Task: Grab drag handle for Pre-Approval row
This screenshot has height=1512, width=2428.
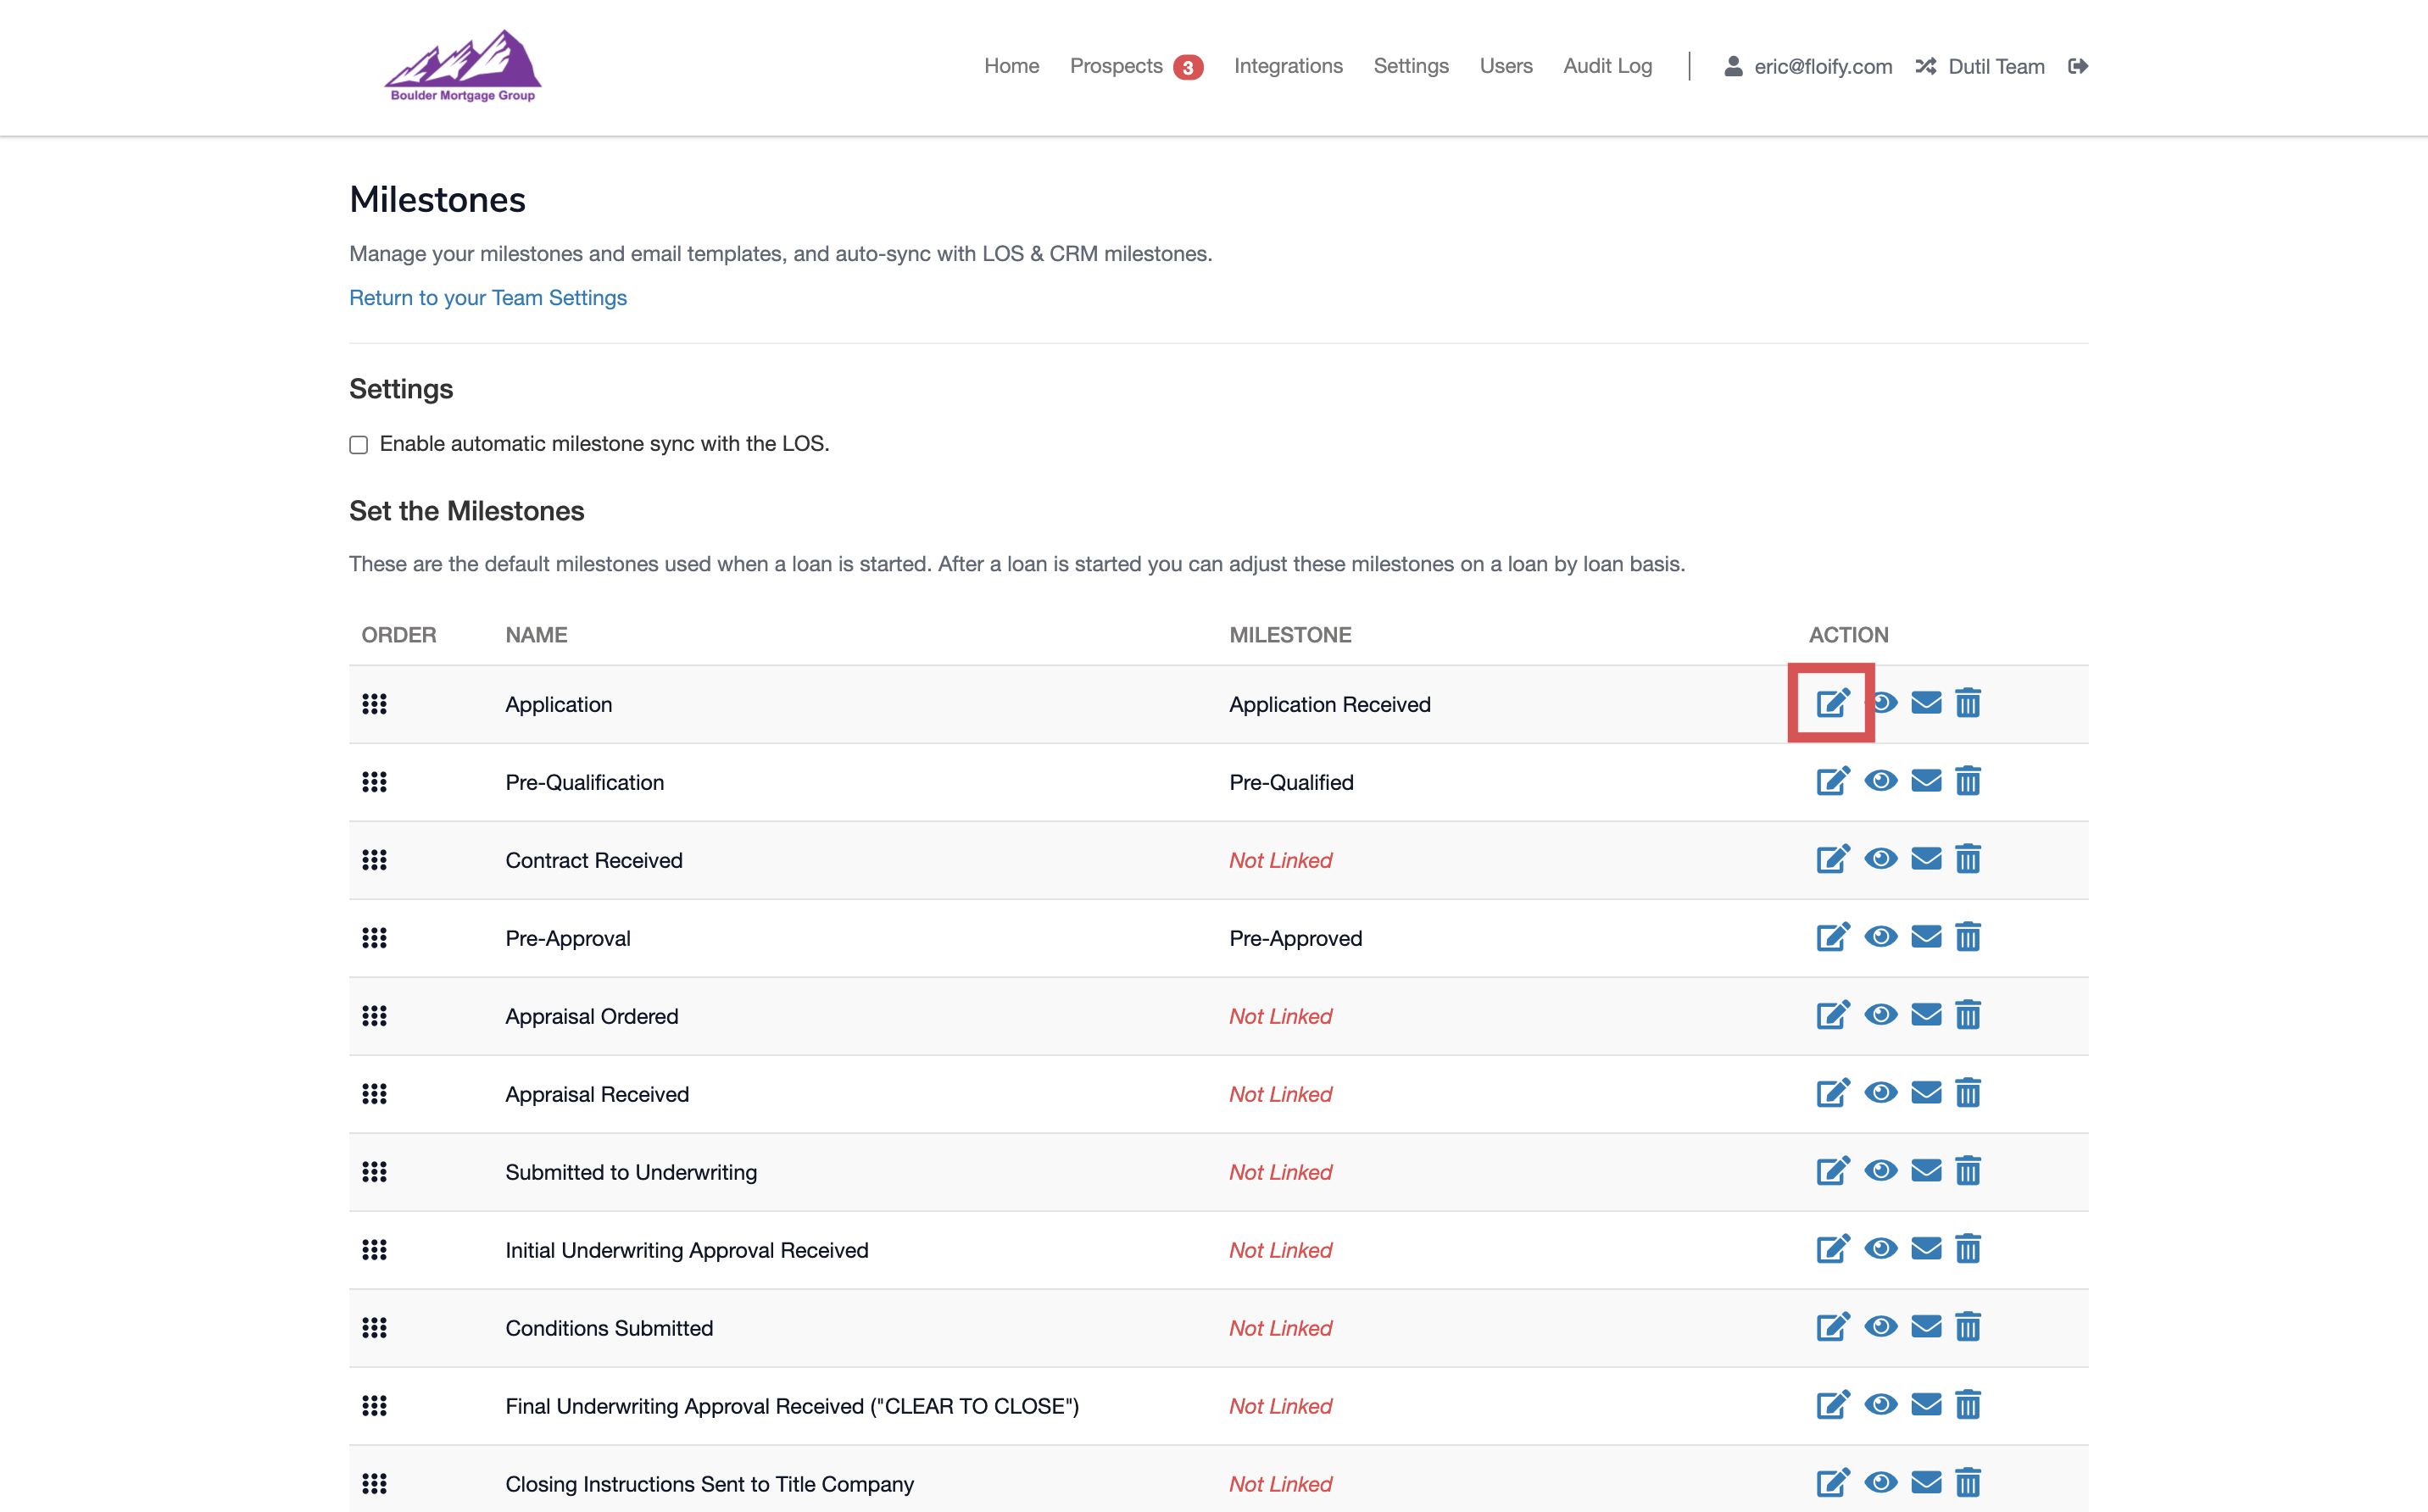Action: pyautogui.click(x=374, y=938)
